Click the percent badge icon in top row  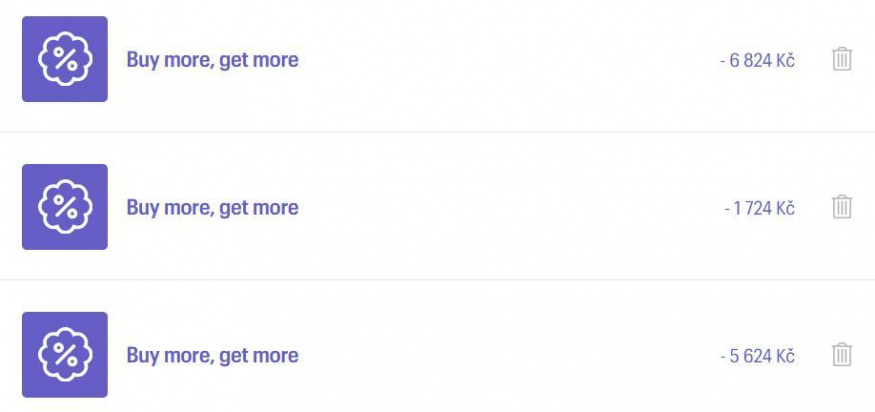(x=65, y=59)
